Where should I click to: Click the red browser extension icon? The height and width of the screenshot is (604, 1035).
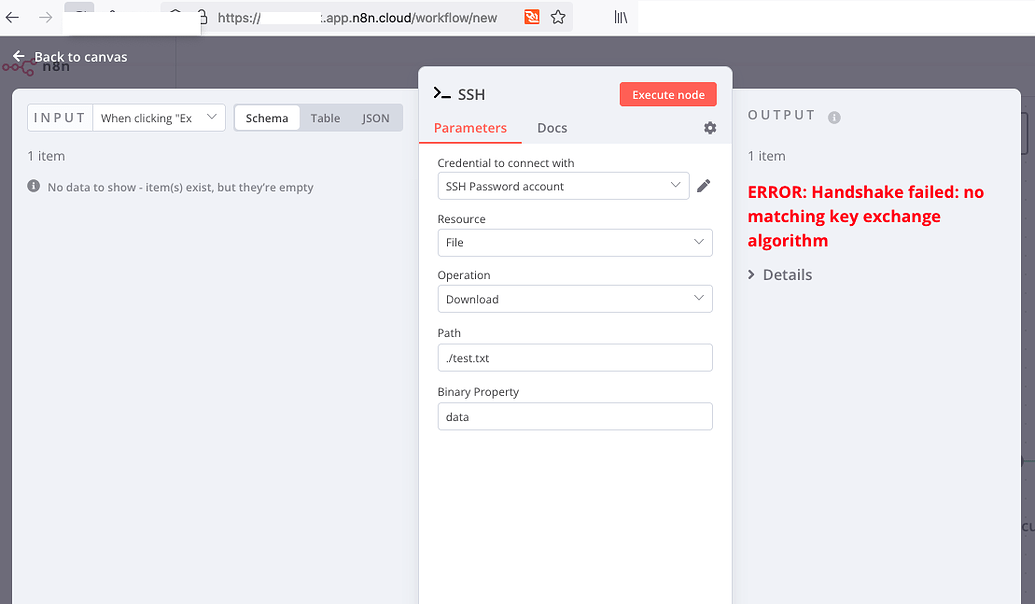click(x=531, y=17)
